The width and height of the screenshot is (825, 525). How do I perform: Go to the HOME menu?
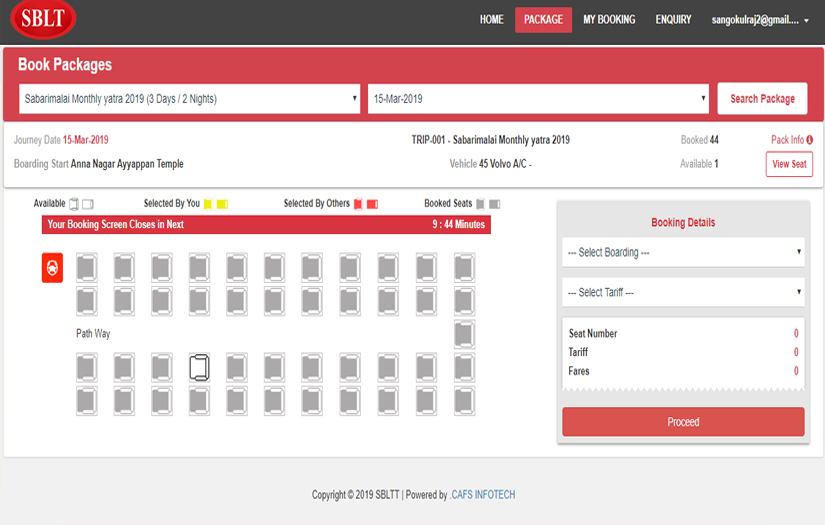[x=491, y=20]
